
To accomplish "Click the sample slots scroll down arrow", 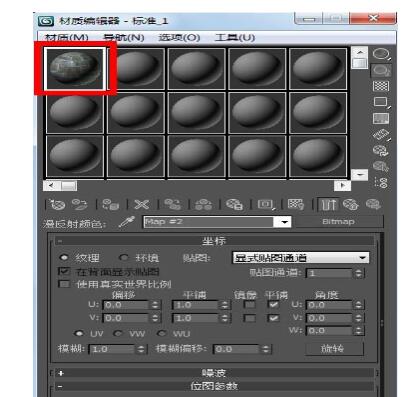I will pos(360,175).
